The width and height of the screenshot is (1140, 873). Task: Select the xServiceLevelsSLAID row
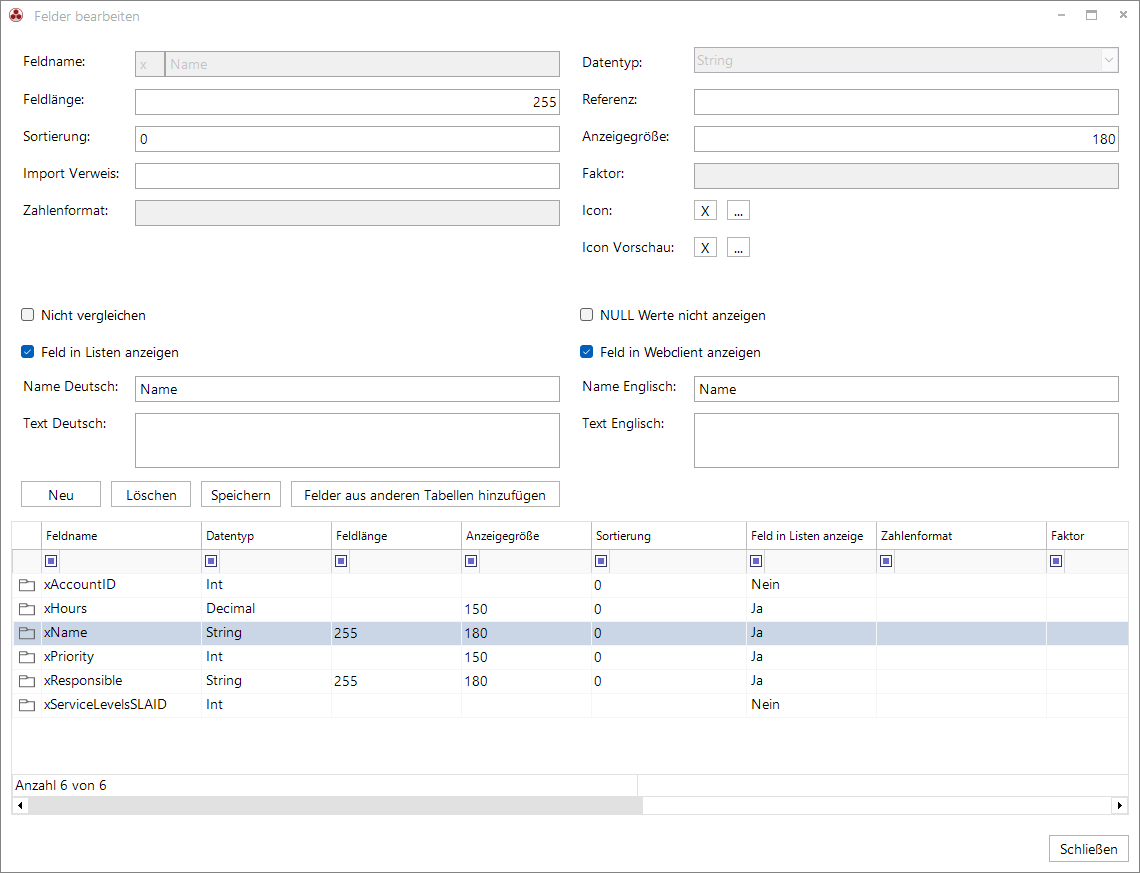(x=570, y=705)
